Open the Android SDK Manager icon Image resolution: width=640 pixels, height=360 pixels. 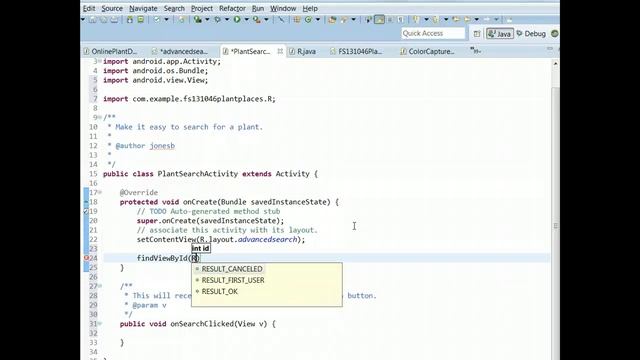pyautogui.click(x=129, y=20)
